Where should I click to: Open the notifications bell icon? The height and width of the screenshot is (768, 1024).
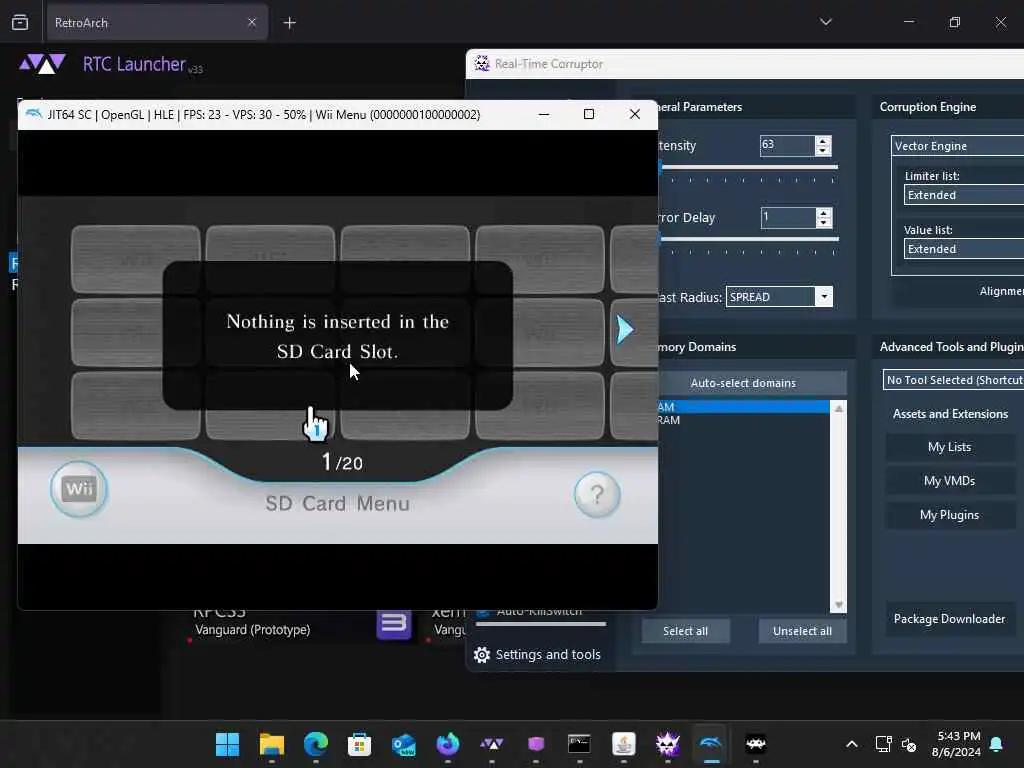(x=997, y=744)
